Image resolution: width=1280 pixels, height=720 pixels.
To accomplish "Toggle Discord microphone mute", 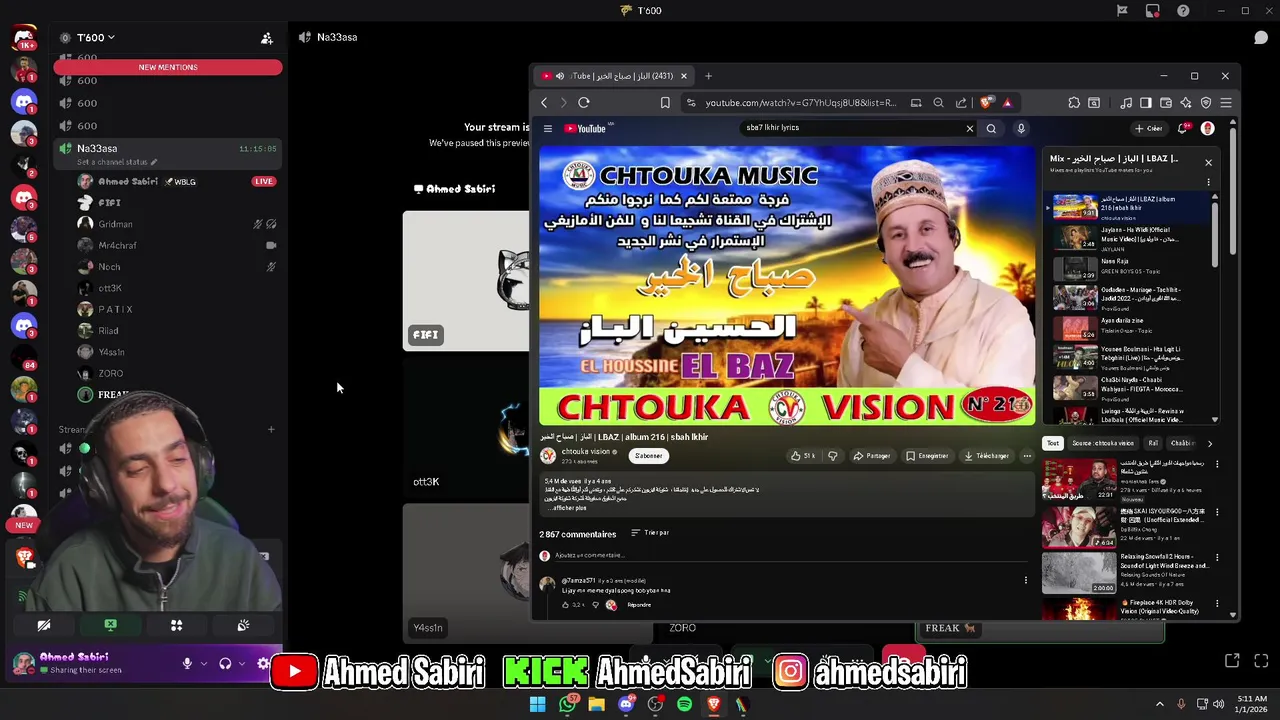I will [187, 663].
